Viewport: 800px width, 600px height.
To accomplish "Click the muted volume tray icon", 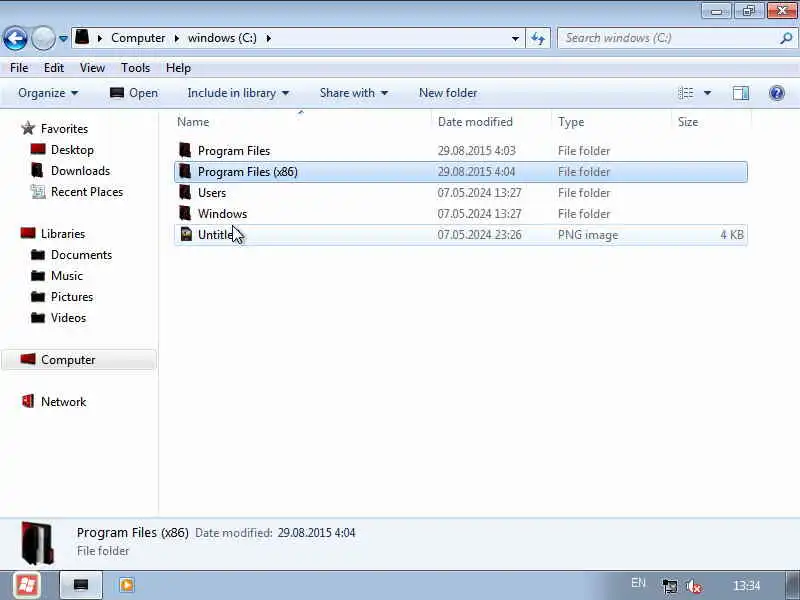I will point(693,586).
